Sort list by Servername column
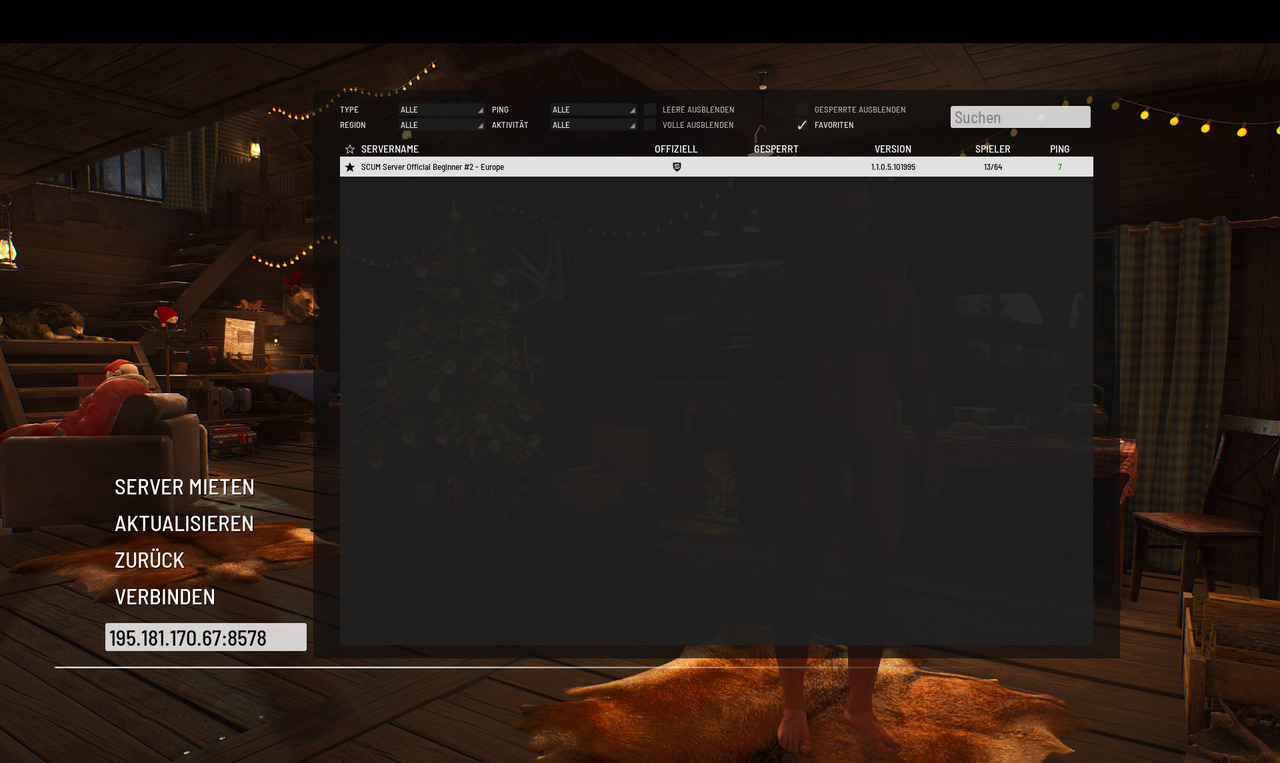Screen dimensions: 1280x763 390,149
